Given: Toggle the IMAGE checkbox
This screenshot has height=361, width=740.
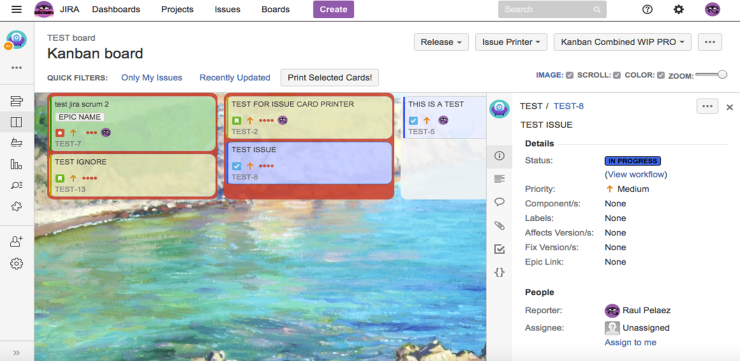Looking at the screenshot, I should pyautogui.click(x=570, y=75).
